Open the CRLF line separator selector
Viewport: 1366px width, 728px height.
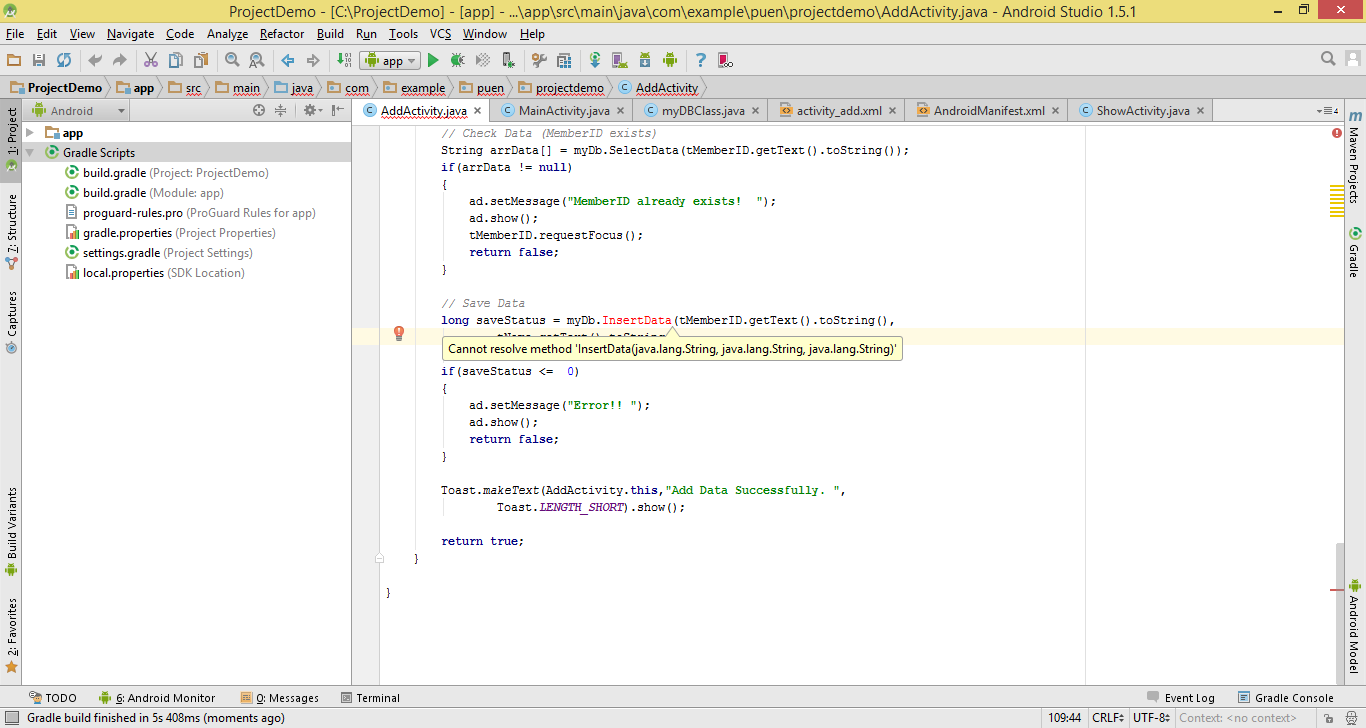[1109, 718]
